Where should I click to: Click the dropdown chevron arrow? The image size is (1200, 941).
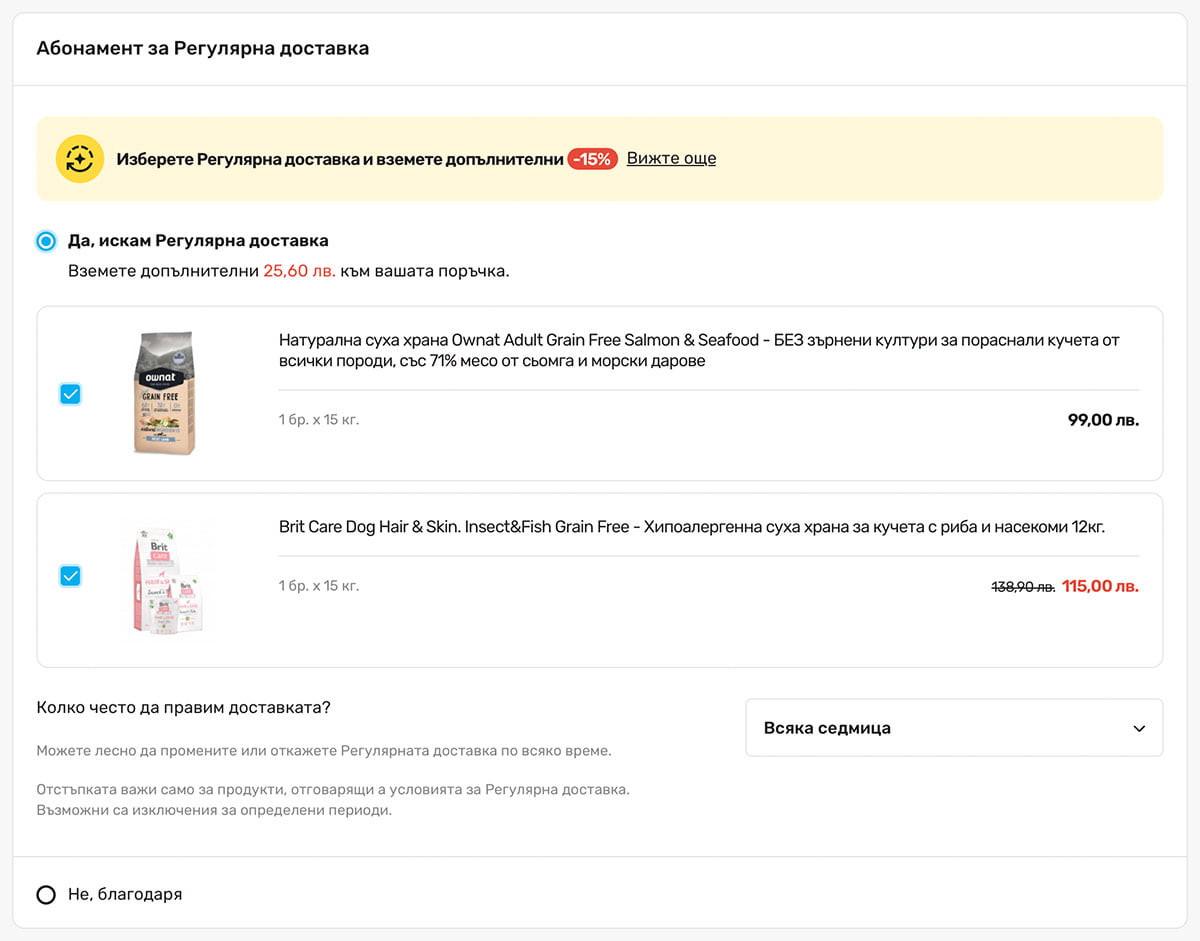click(1139, 729)
